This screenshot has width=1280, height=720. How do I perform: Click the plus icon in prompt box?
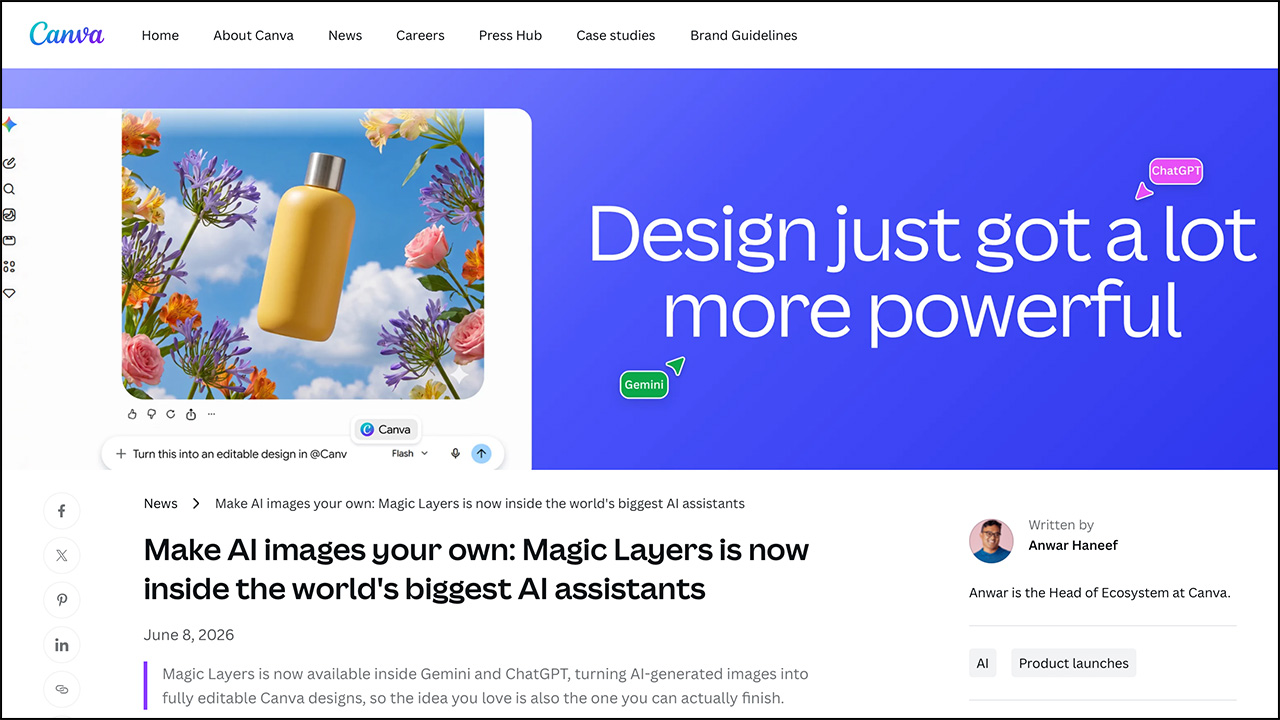121,454
